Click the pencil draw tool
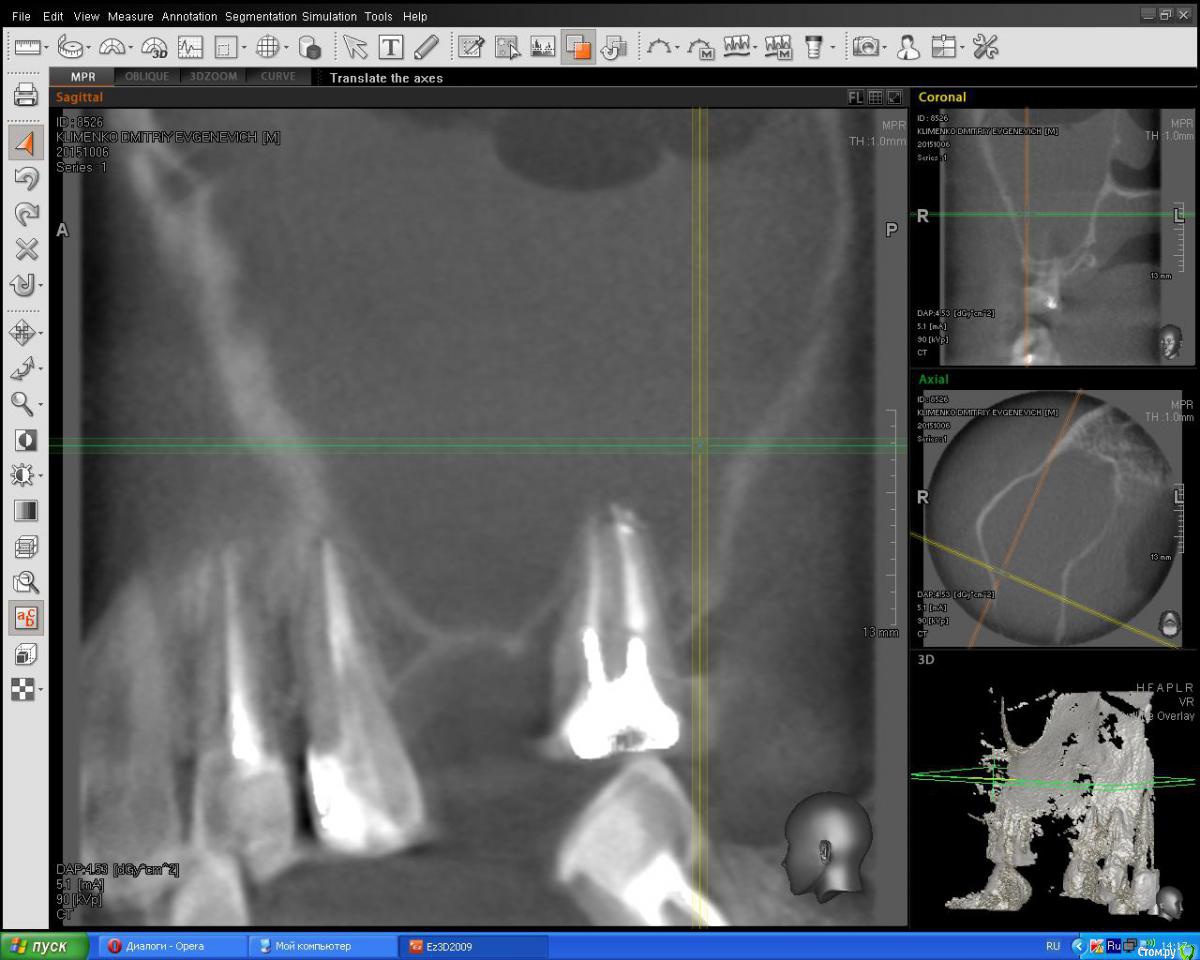Screen dimensions: 1200x960 (426, 47)
